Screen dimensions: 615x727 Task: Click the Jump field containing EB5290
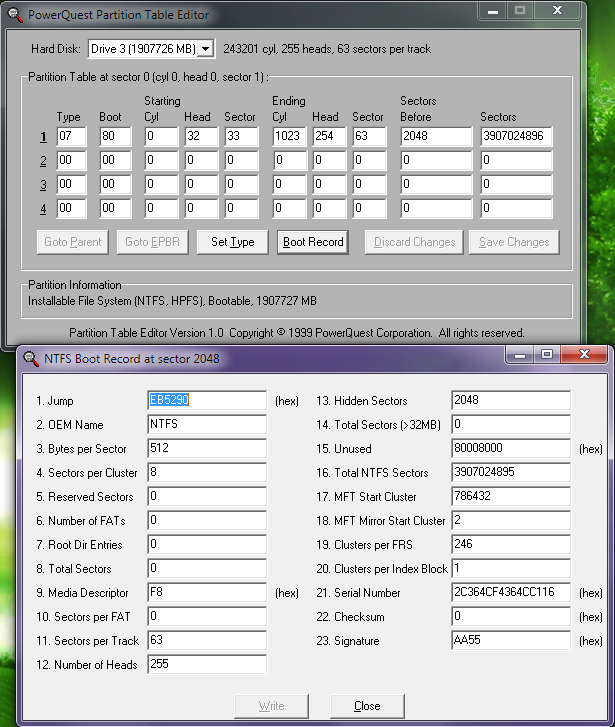(x=207, y=400)
